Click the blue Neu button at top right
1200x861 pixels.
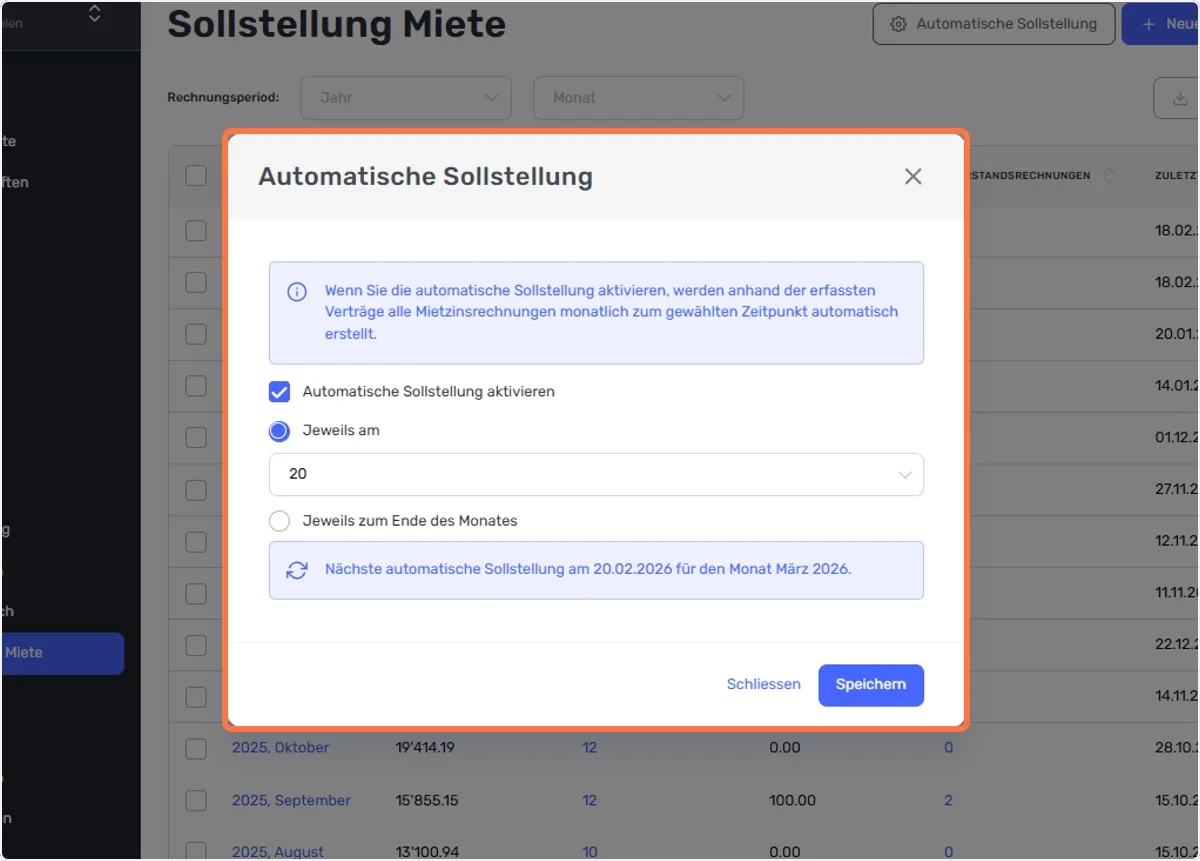(1161, 24)
